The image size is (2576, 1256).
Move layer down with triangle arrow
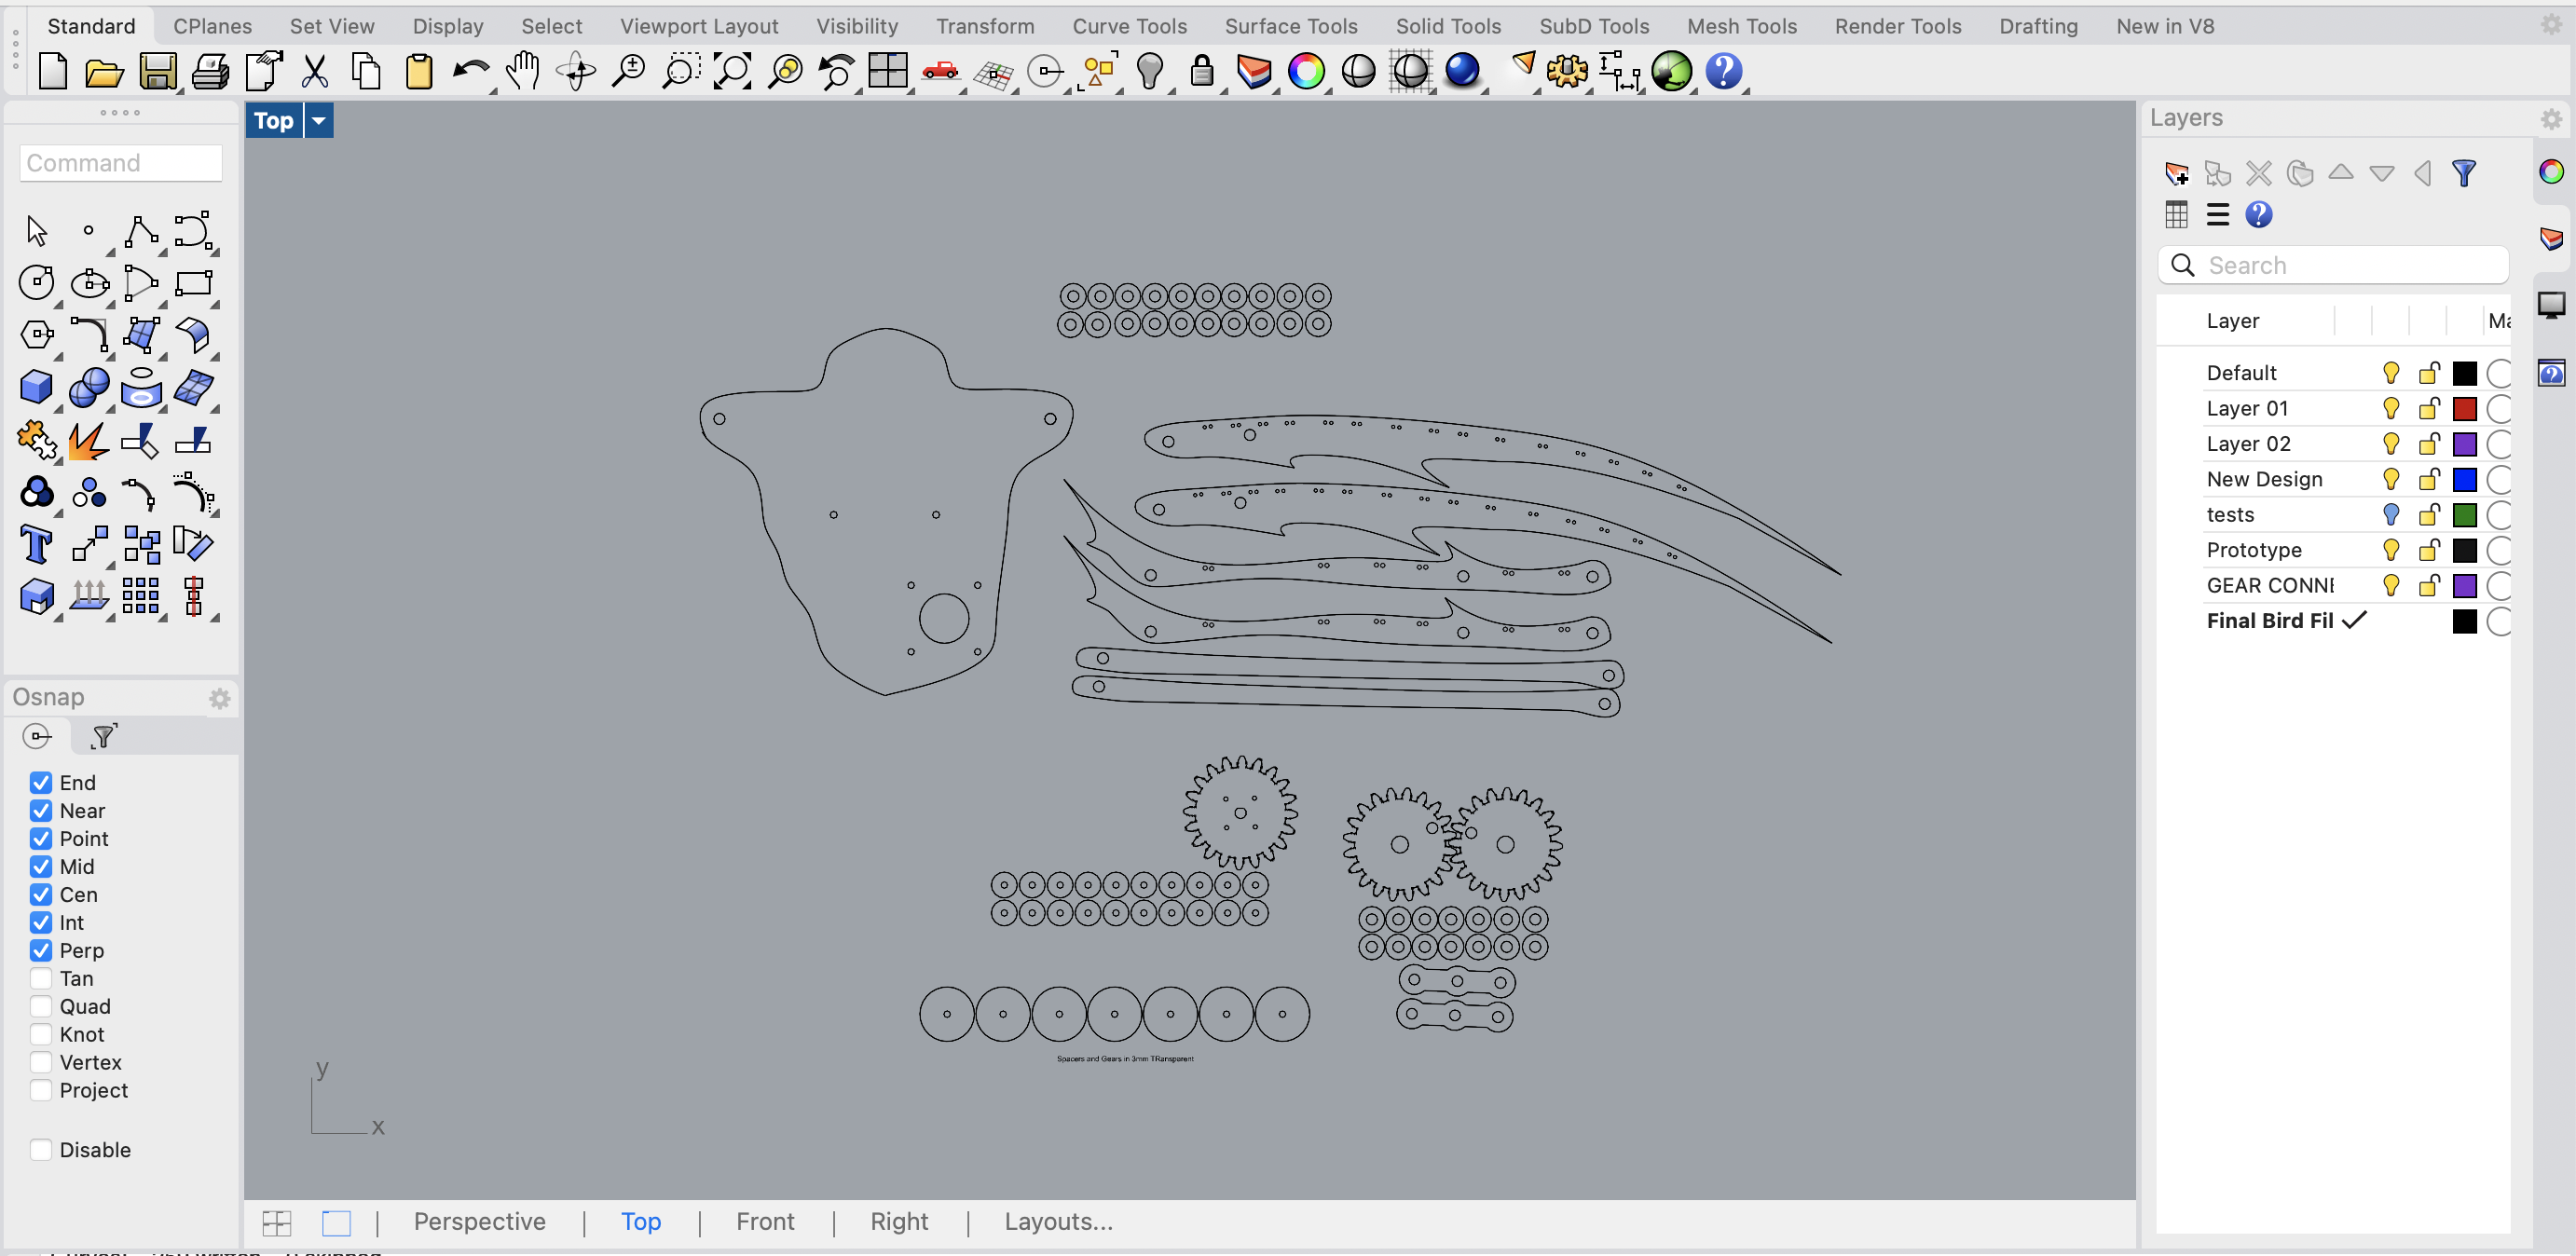pyautogui.click(x=2382, y=174)
